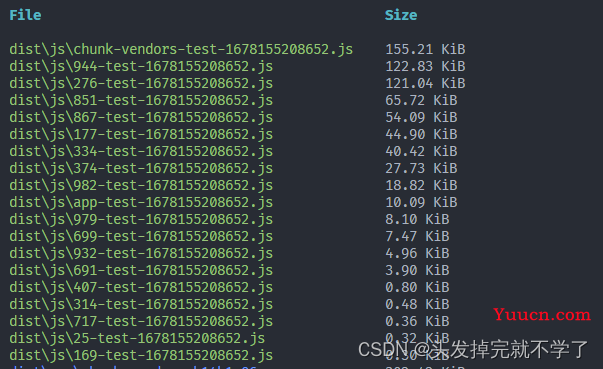Click the 3.90 KiB size value
Image resolution: width=603 pixels, height=369 pixels.
coord(417,271)
